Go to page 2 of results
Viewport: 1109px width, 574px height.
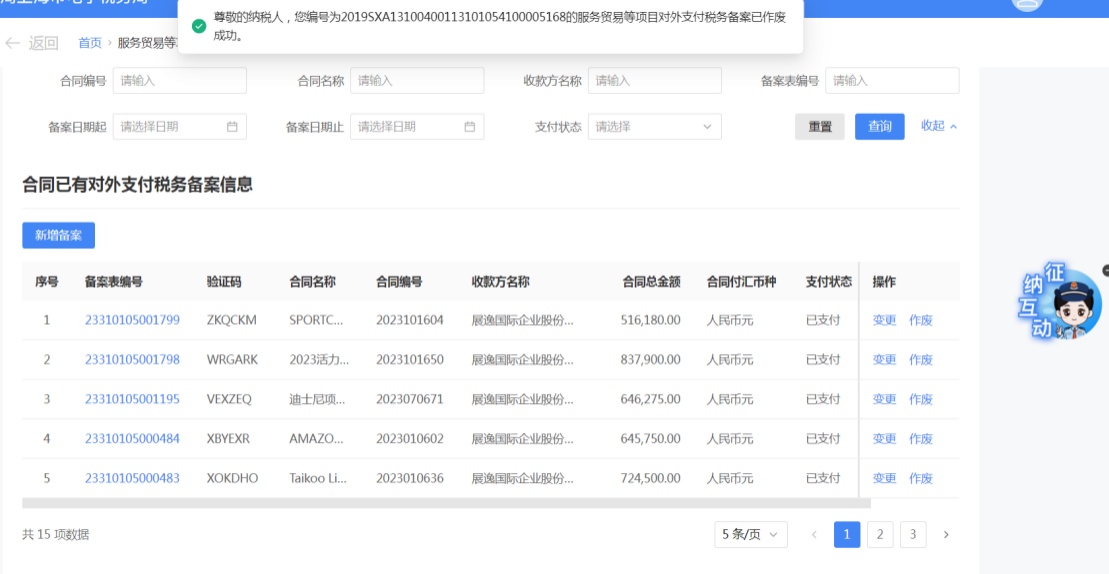[x=880, y=535]
